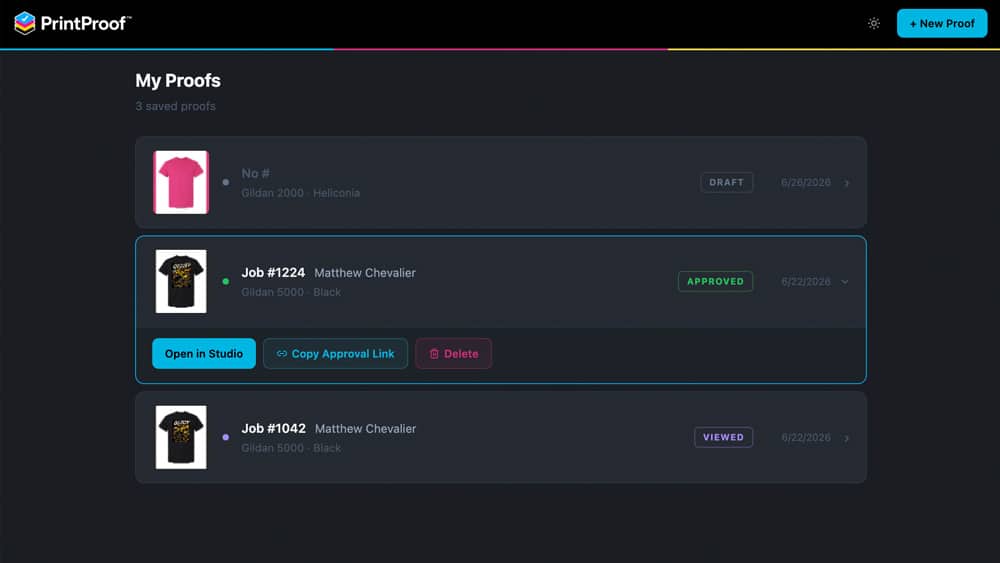Screen dimensions: 1000x563
Task: Click the APPROVED status badge
Action: pos(716,281)
